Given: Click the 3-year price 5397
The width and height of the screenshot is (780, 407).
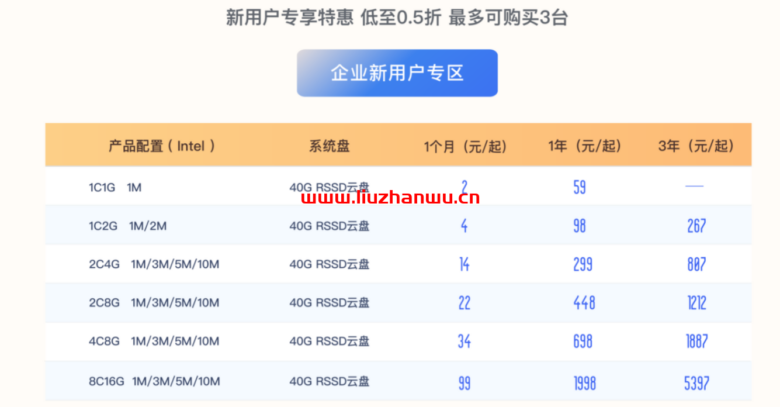Looking at the screenshot, I should pyautogui.click(x=696, y=383).
